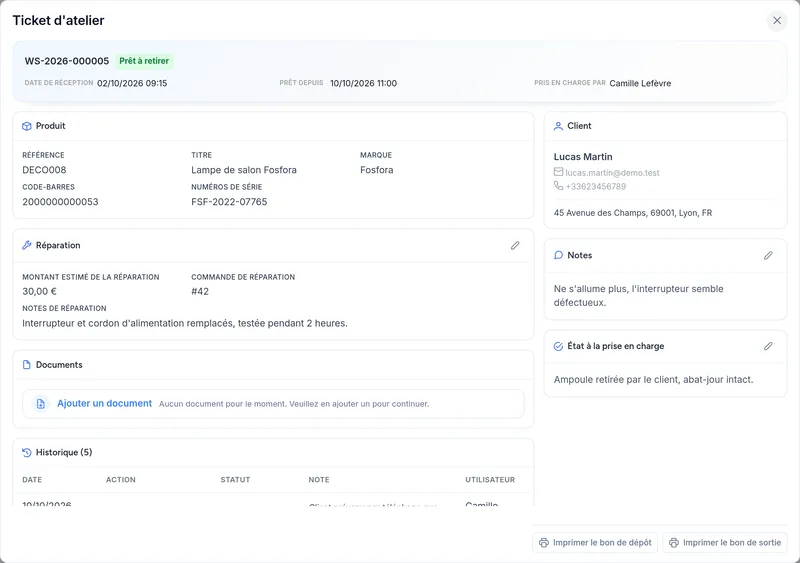Image resolution: width=800 pixels, height=563 pixels.
Task: Close the Ticket d'atelier dialog
Action: pyautogui.click(x=777, y=20)
